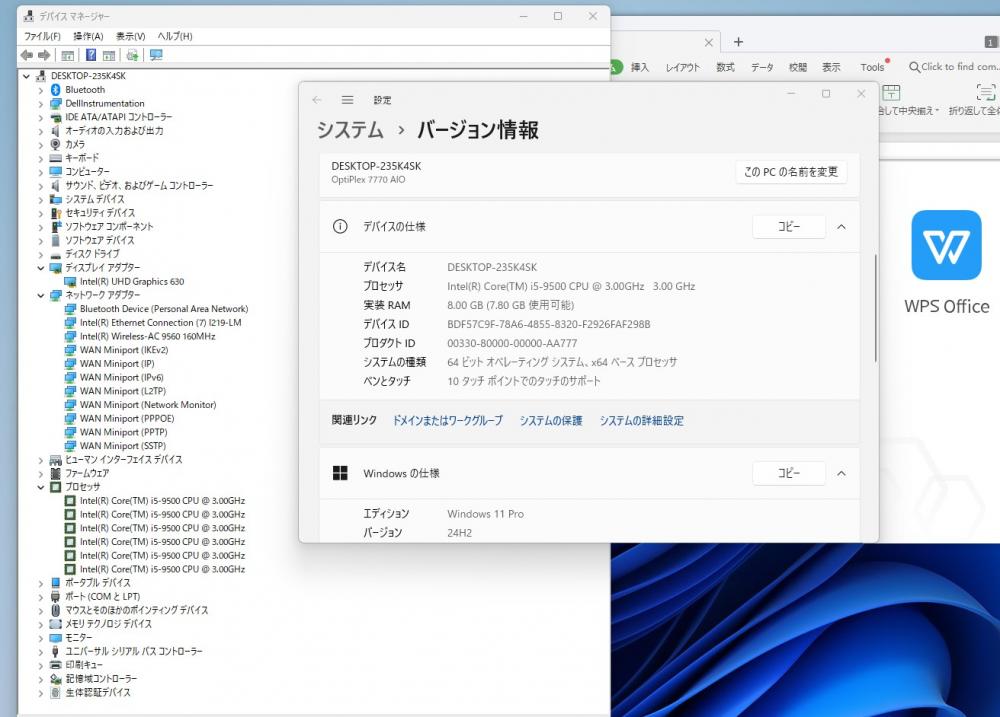The height and width of the screenshot is (717, 1000).
Task: Click the wrap text icon in WPS ribbon
Action: coord(985,93)
